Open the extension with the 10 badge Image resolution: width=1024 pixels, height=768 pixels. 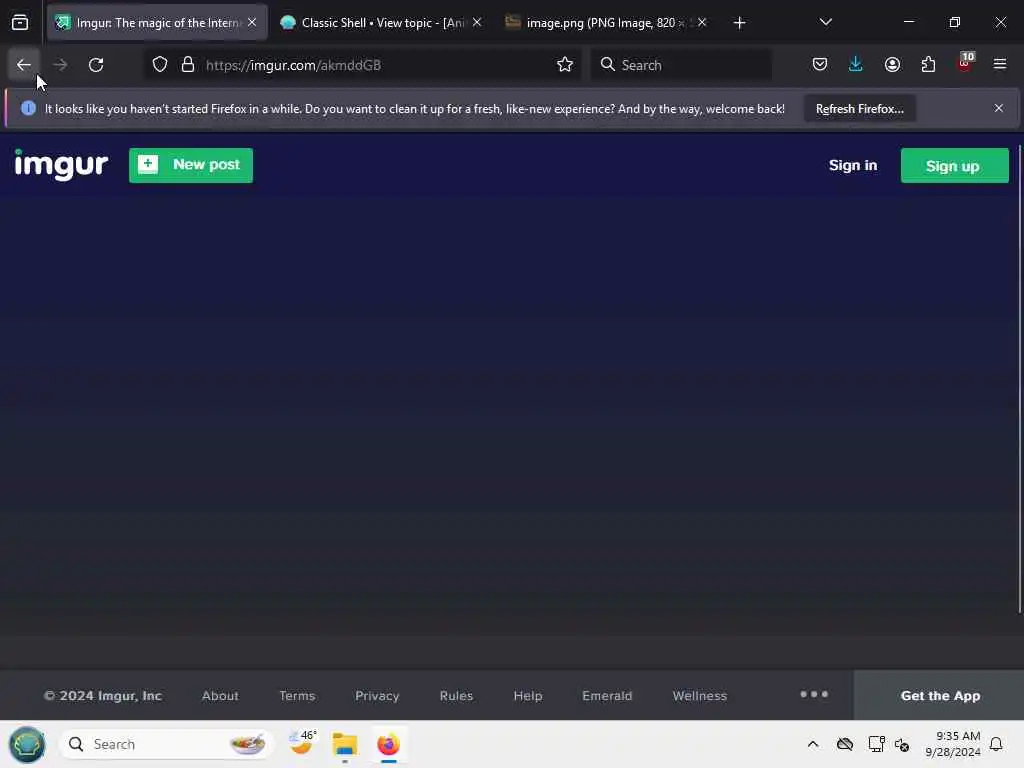[965, 63]
